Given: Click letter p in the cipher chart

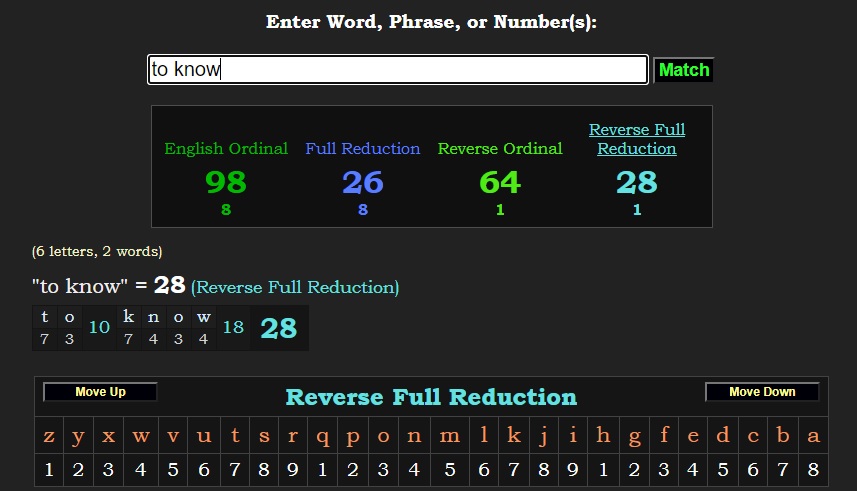Looking at the screenshot, I should (x=353, y=437).
